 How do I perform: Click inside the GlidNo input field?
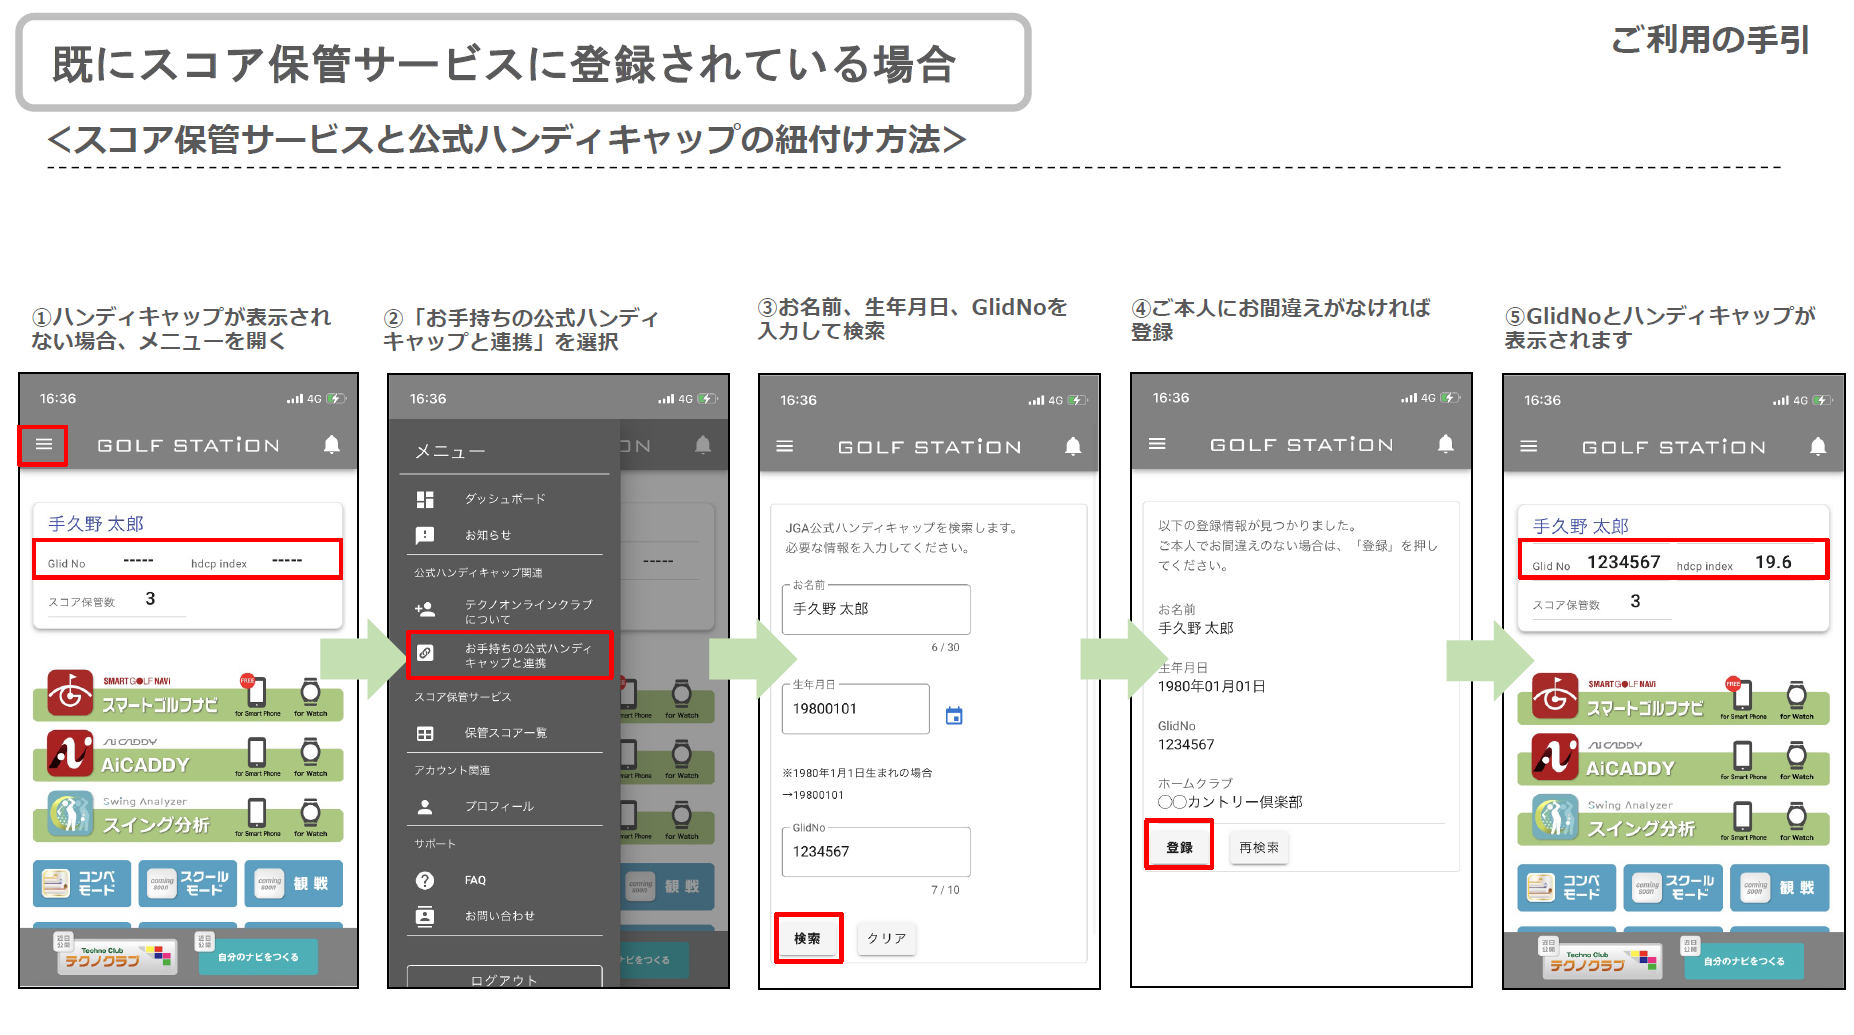875,851
